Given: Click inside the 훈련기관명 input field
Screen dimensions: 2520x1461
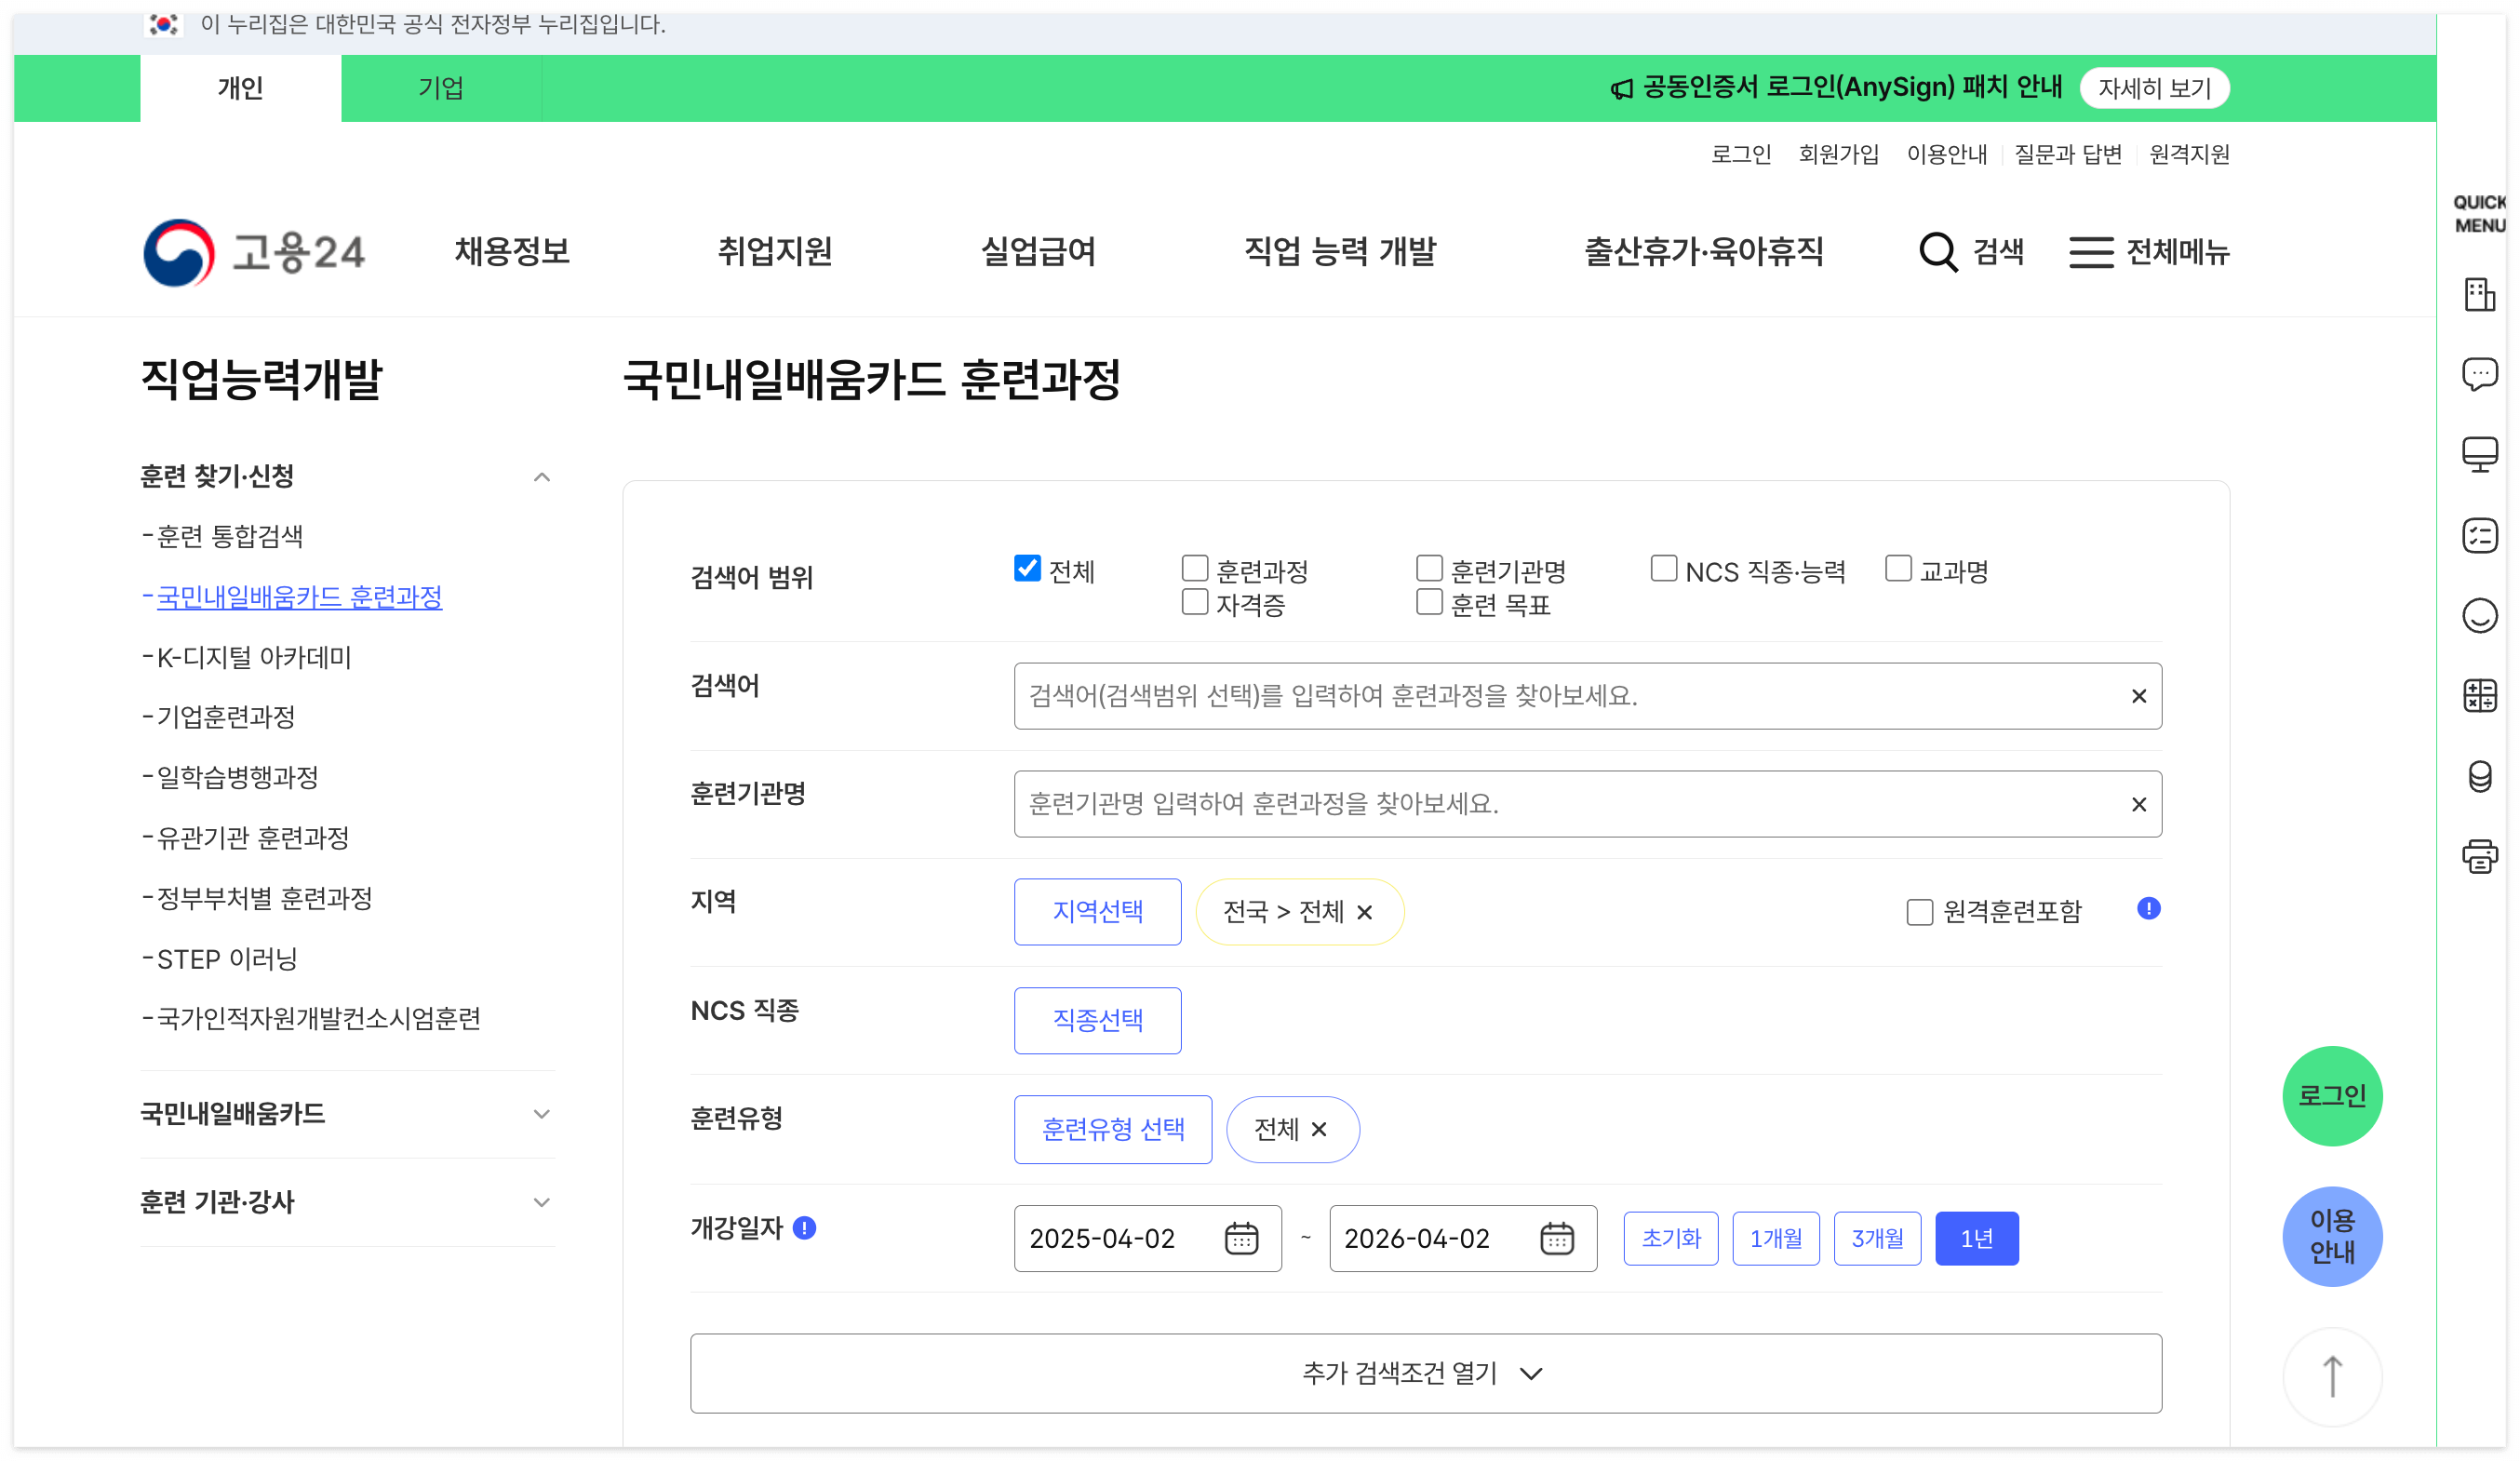Looking at the screenshot, I should pyautogui.click(x=1500, y=804).
